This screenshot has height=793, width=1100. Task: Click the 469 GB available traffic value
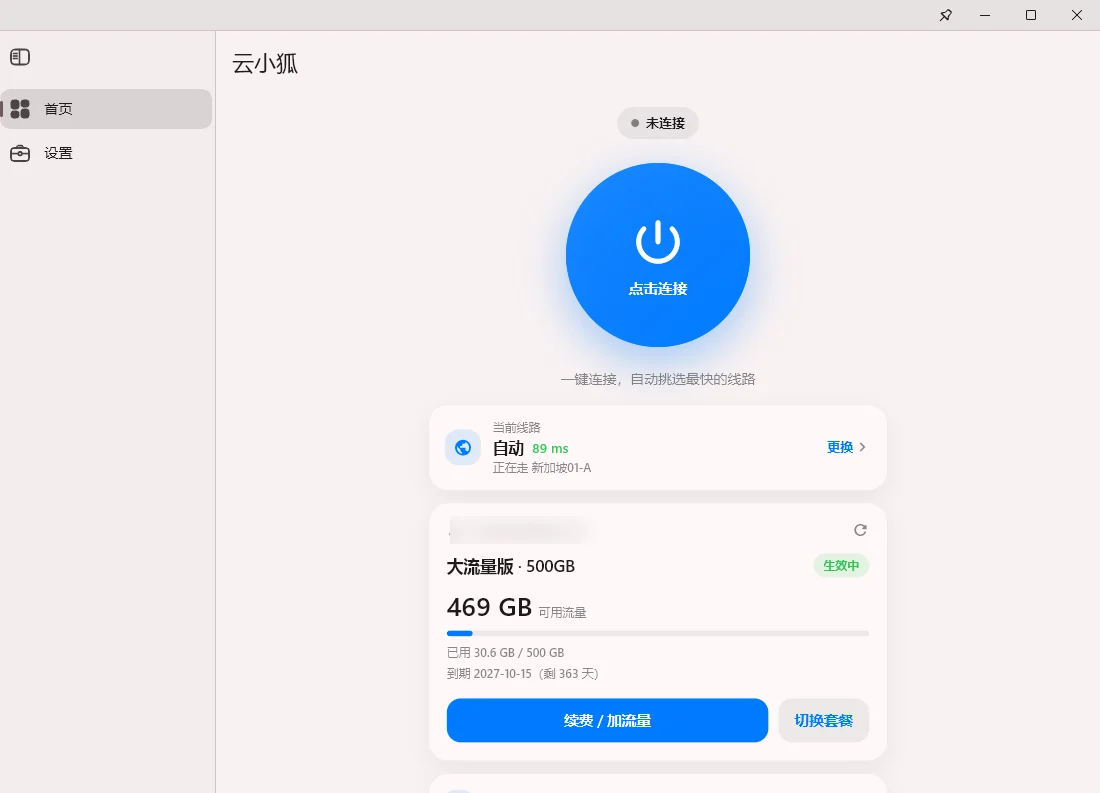click(x=490, y=607)
